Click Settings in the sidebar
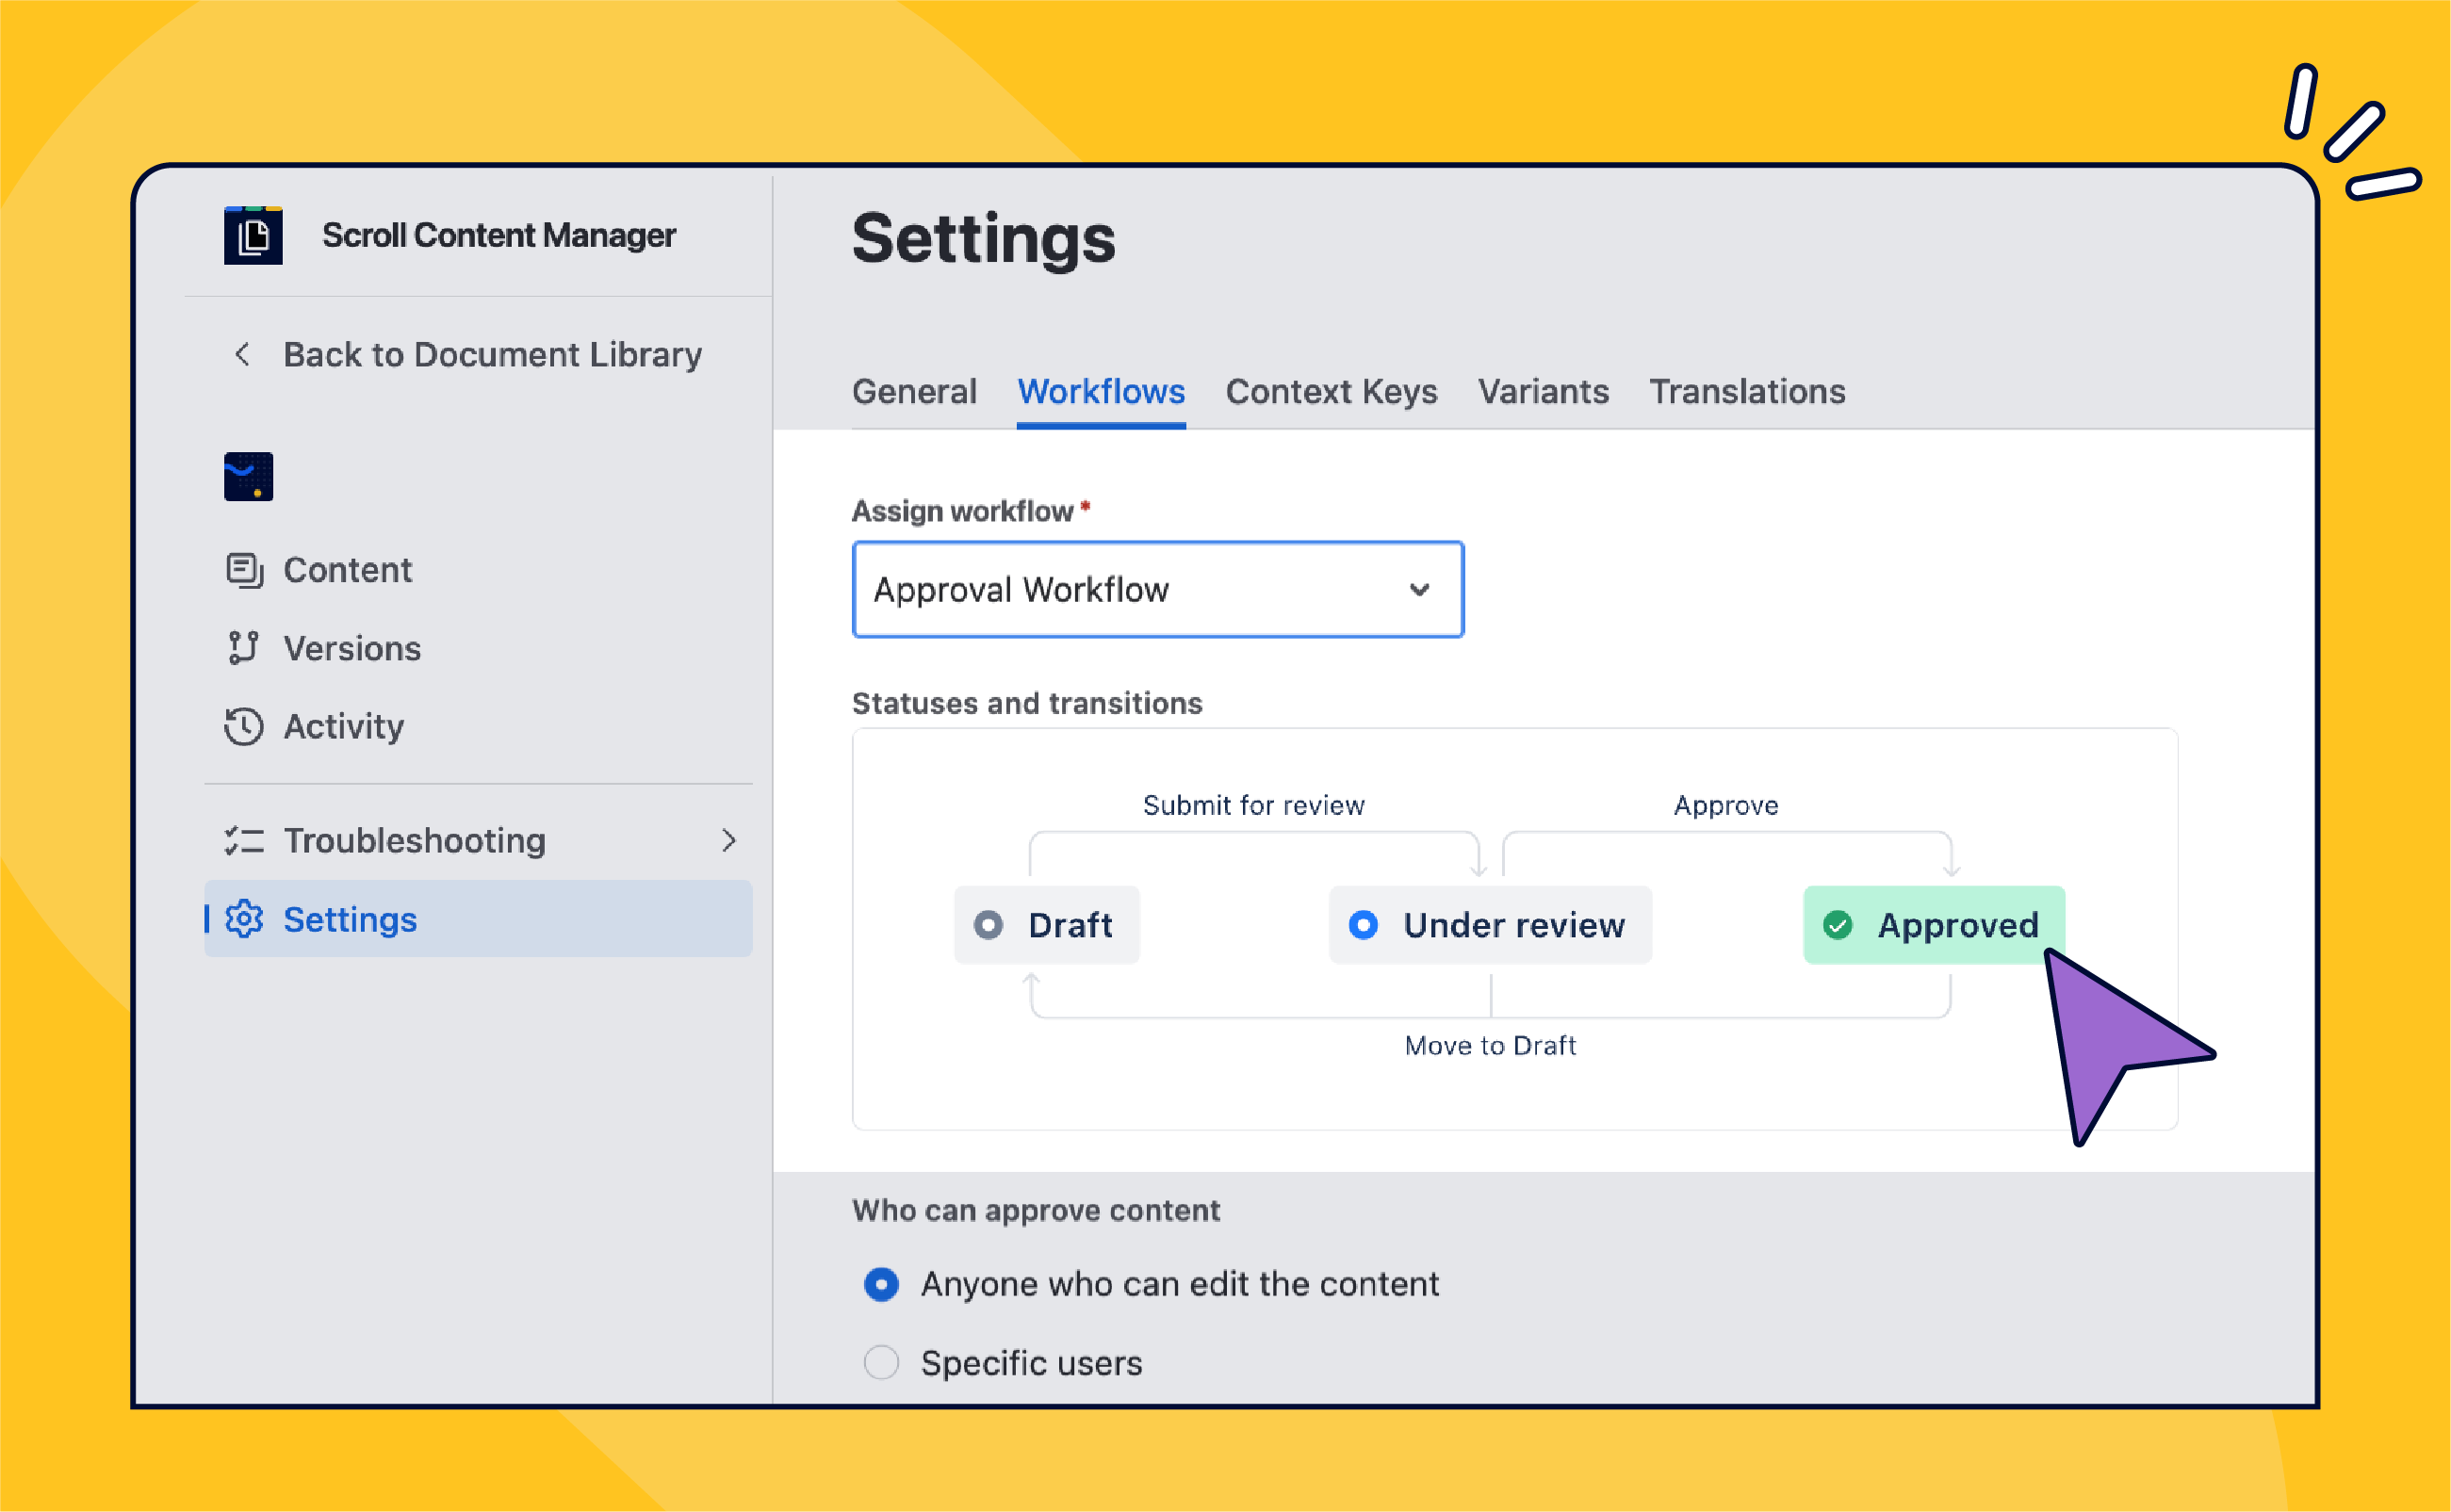Image resolution: width=2451 pixels, height=1512 pixels. 478,919
